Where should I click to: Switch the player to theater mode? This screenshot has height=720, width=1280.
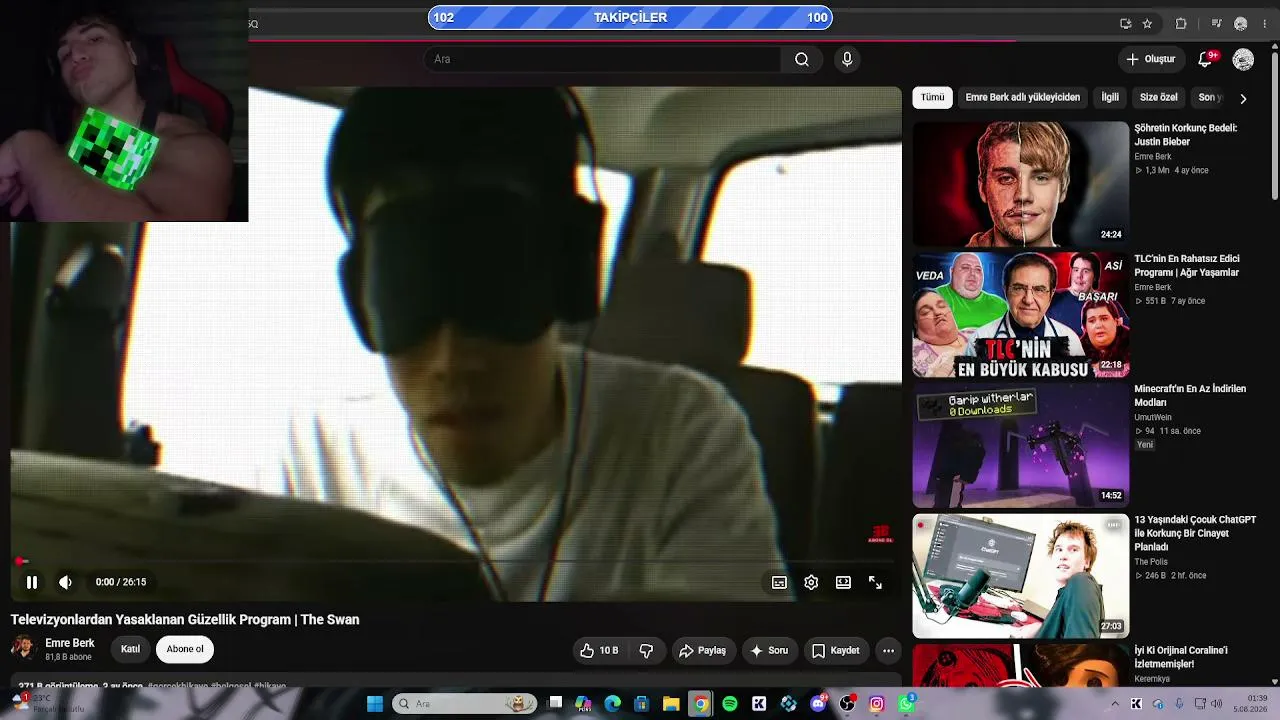pyautogui.click(x=843, y=582)
